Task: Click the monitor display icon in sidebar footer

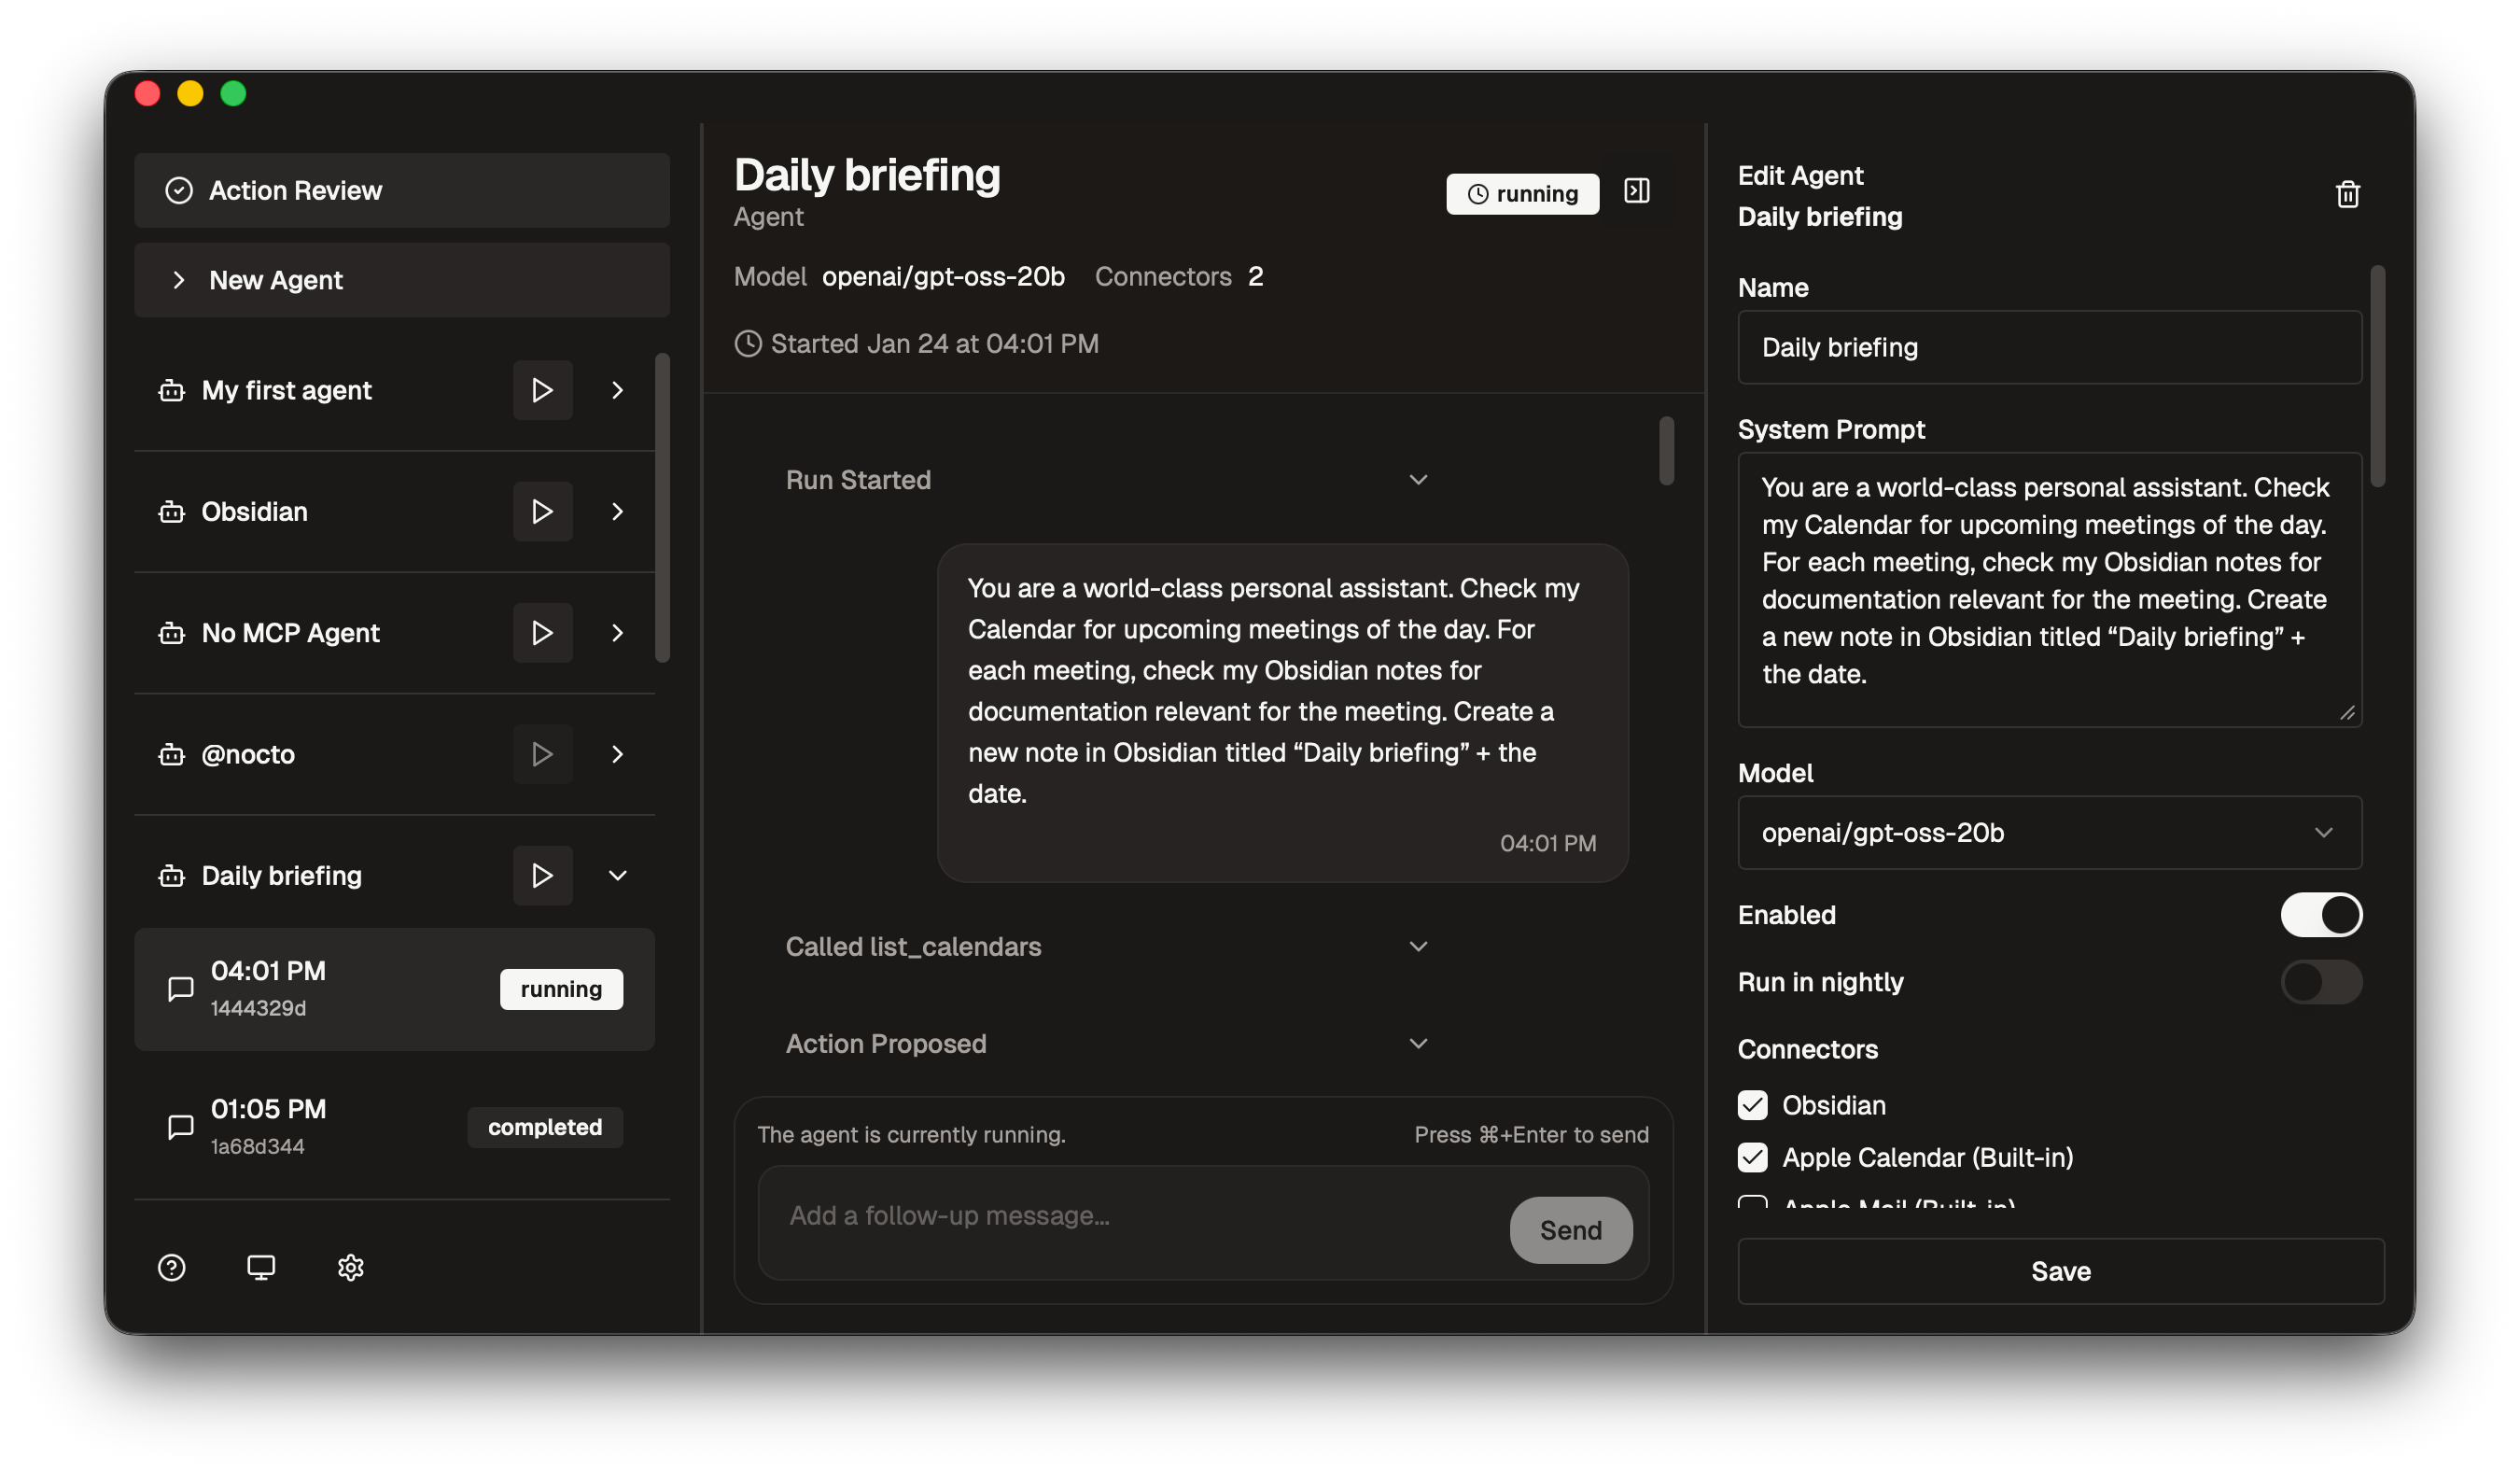Action: (261, 1267)
